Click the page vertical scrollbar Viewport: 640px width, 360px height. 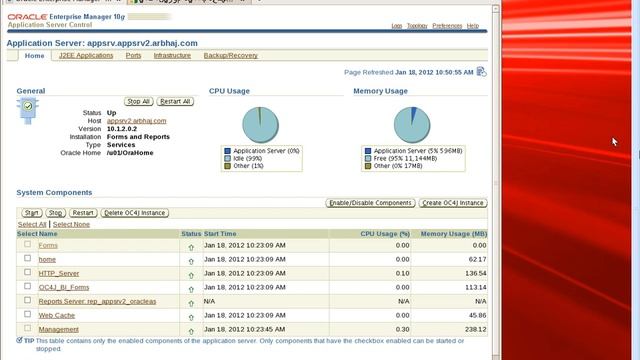(x=496, y=182)
